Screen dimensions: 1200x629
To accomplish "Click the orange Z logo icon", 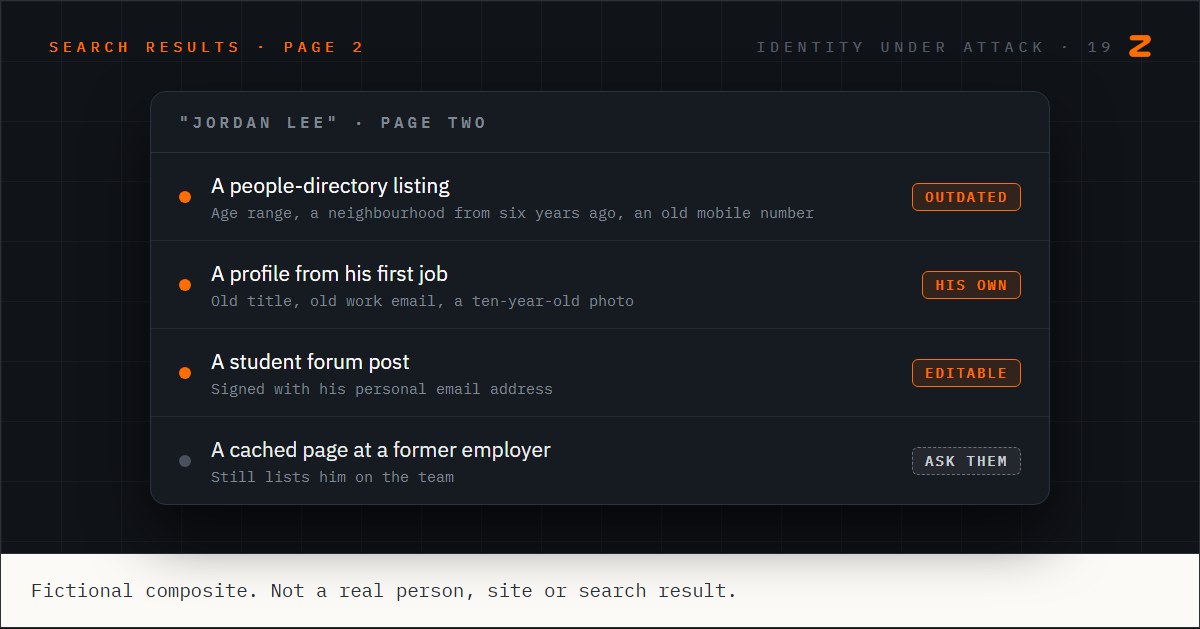I will (1140, 46).
